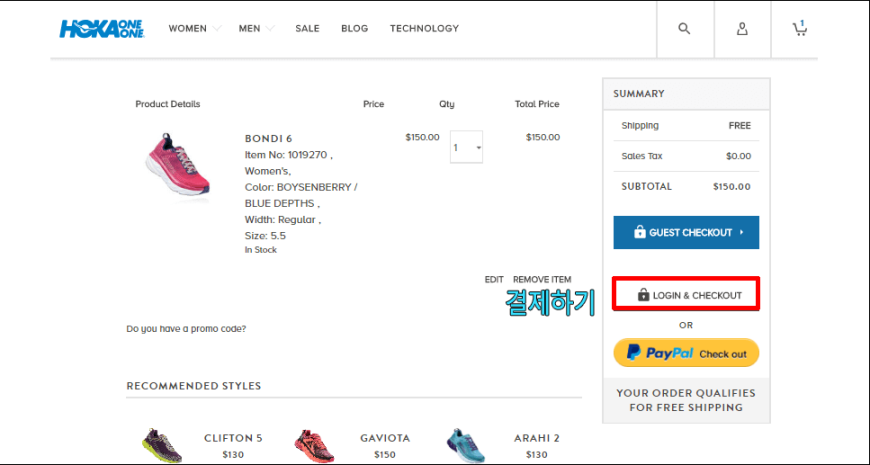This screenshot has height=465, width=870.
Task: Click the 'In Stock' status text
Action: click(261, 250)
